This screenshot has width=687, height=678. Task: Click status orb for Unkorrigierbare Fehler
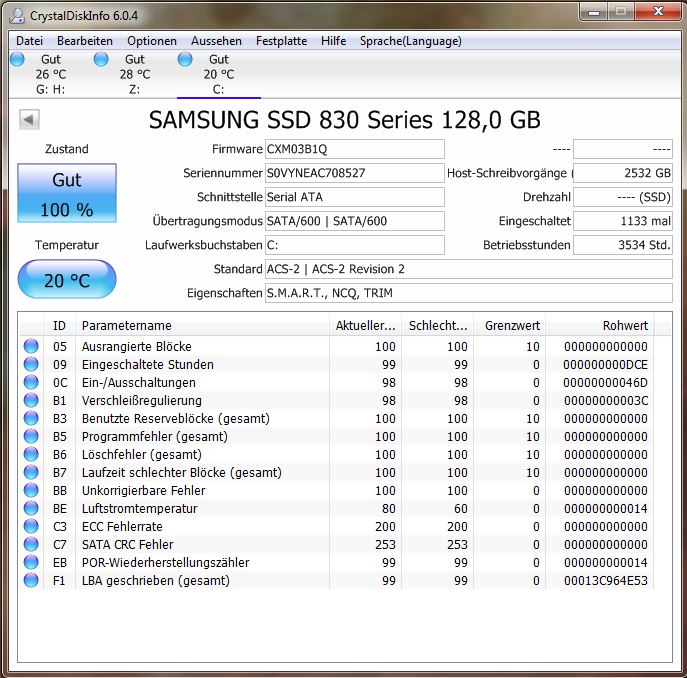[31, 490]
